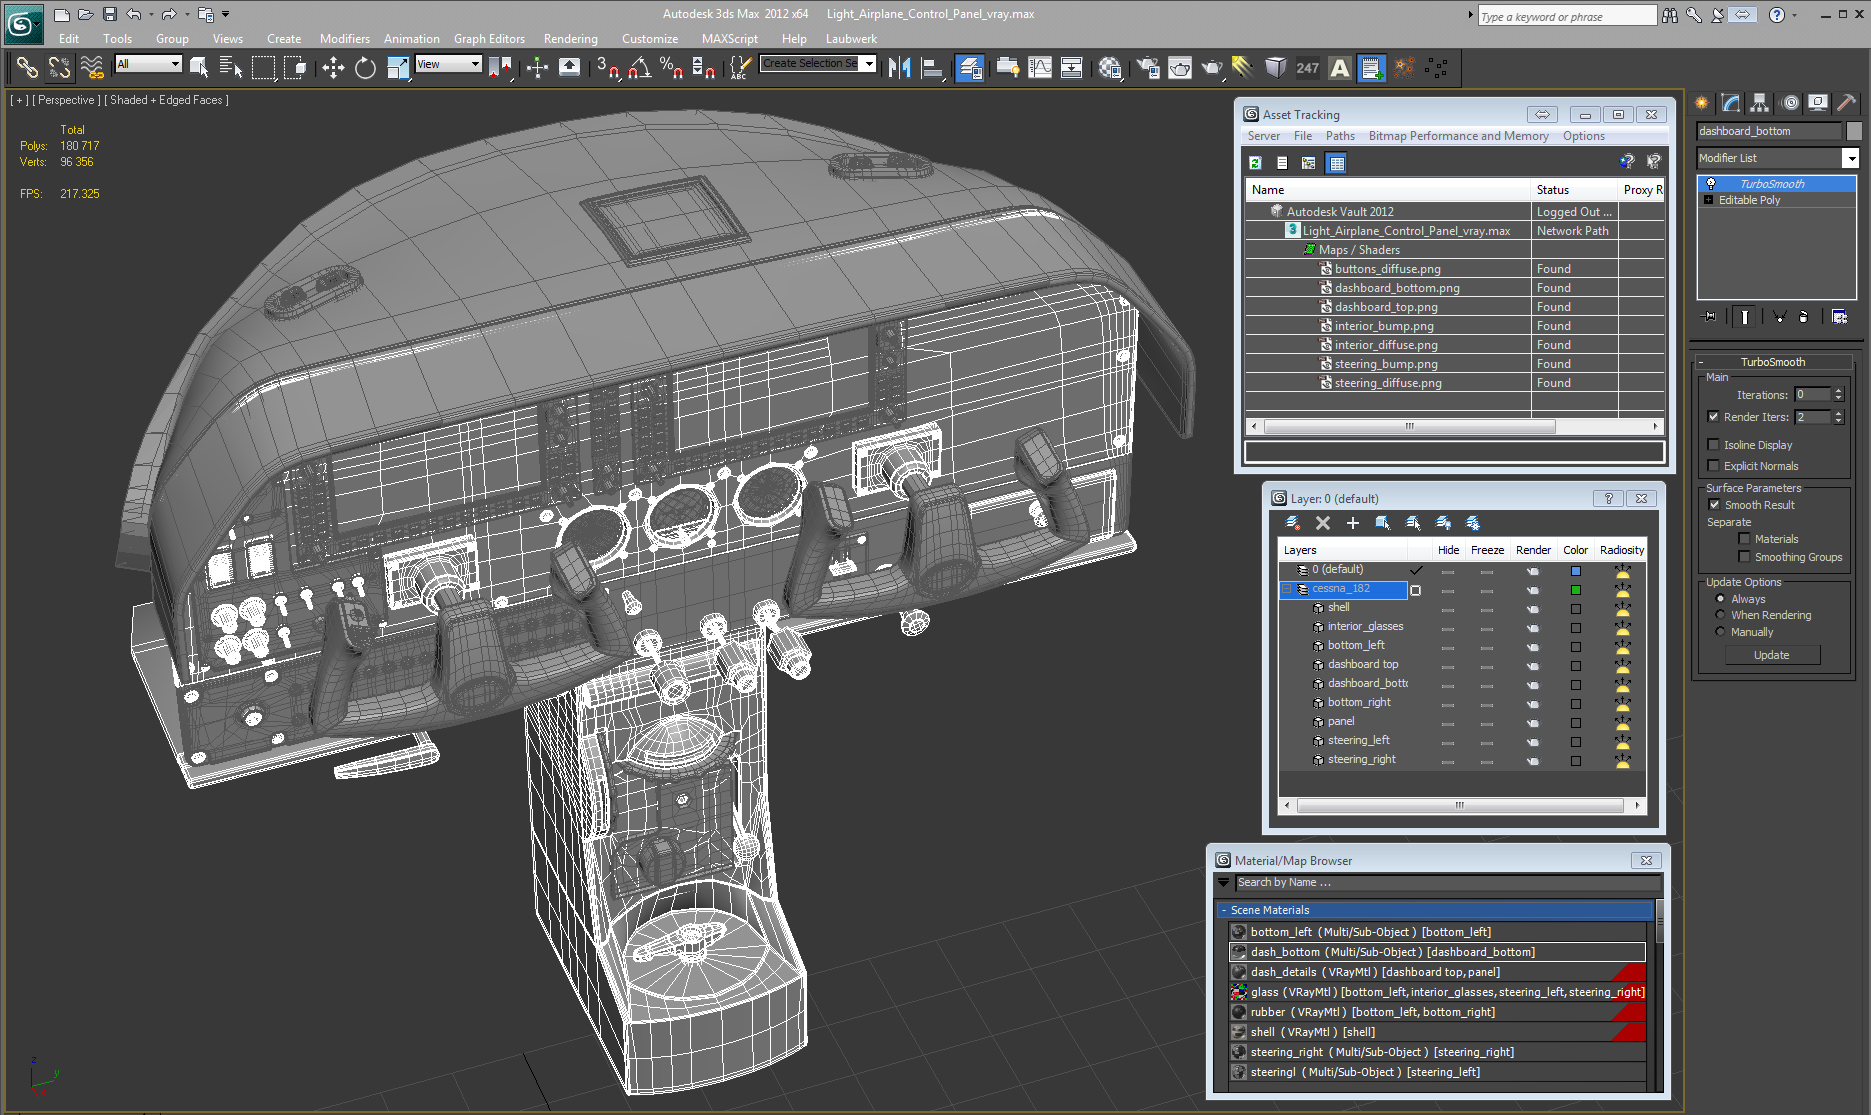
Task: Enable Separate by Smoothing Groups checkbox
Action: click(x=1745, y=557)
